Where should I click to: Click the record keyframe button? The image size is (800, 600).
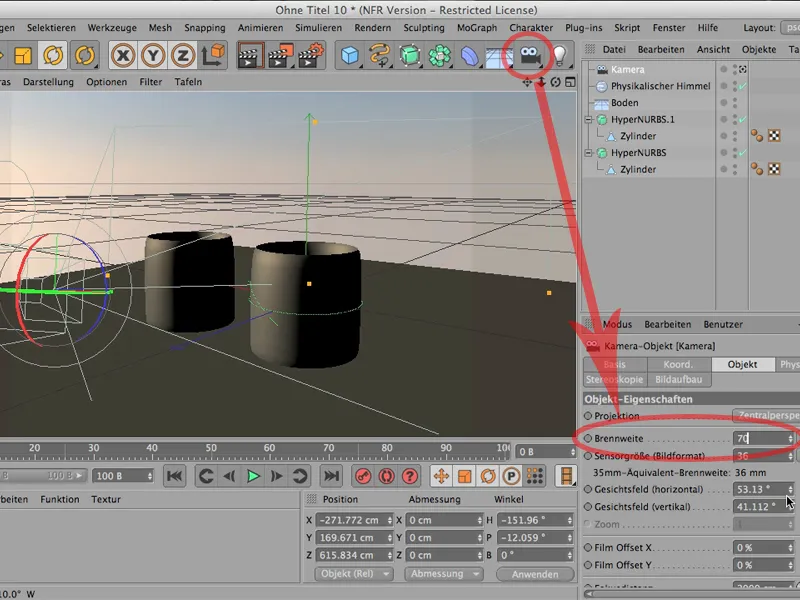click(x=363, y=476)
